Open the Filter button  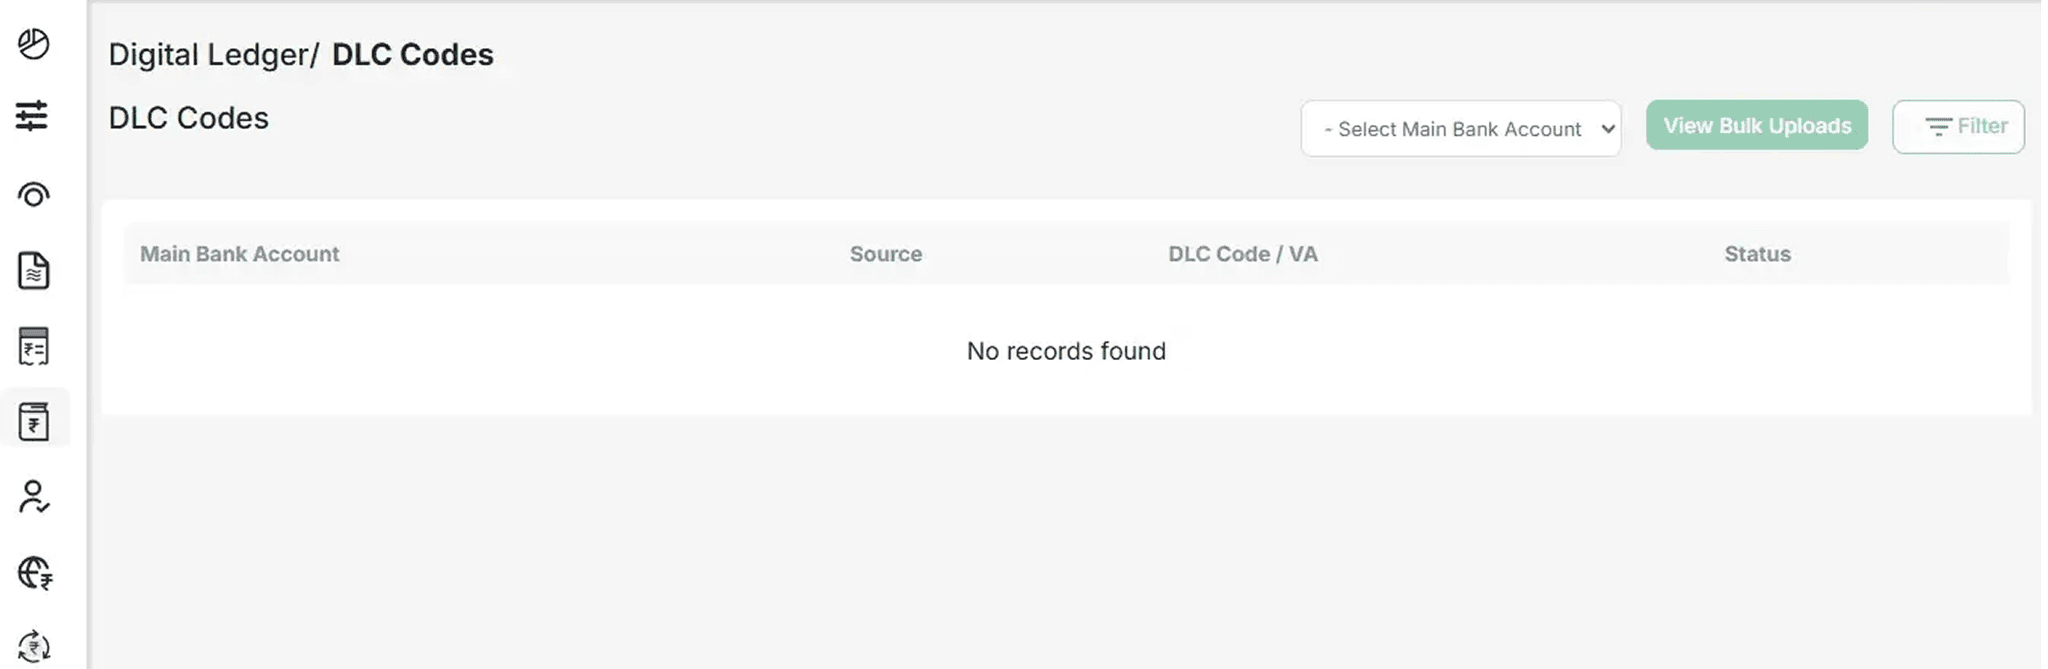coord(1958,127)
